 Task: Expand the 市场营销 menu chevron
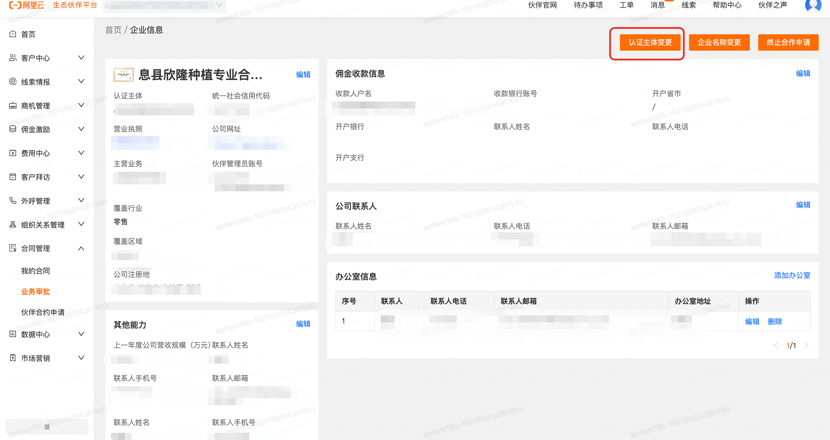[x=81, y=358]
